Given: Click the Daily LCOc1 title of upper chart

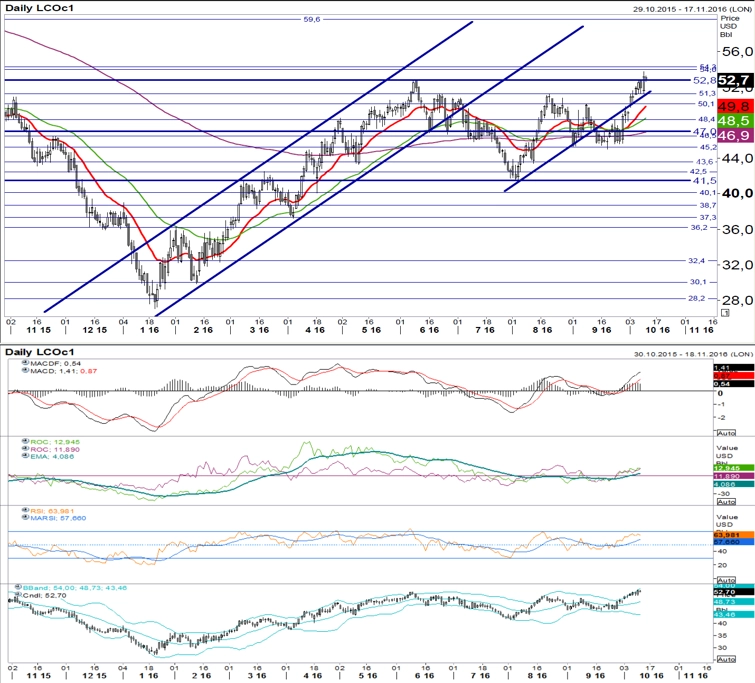Looking at the screenshot, I should tap(39, 8).
